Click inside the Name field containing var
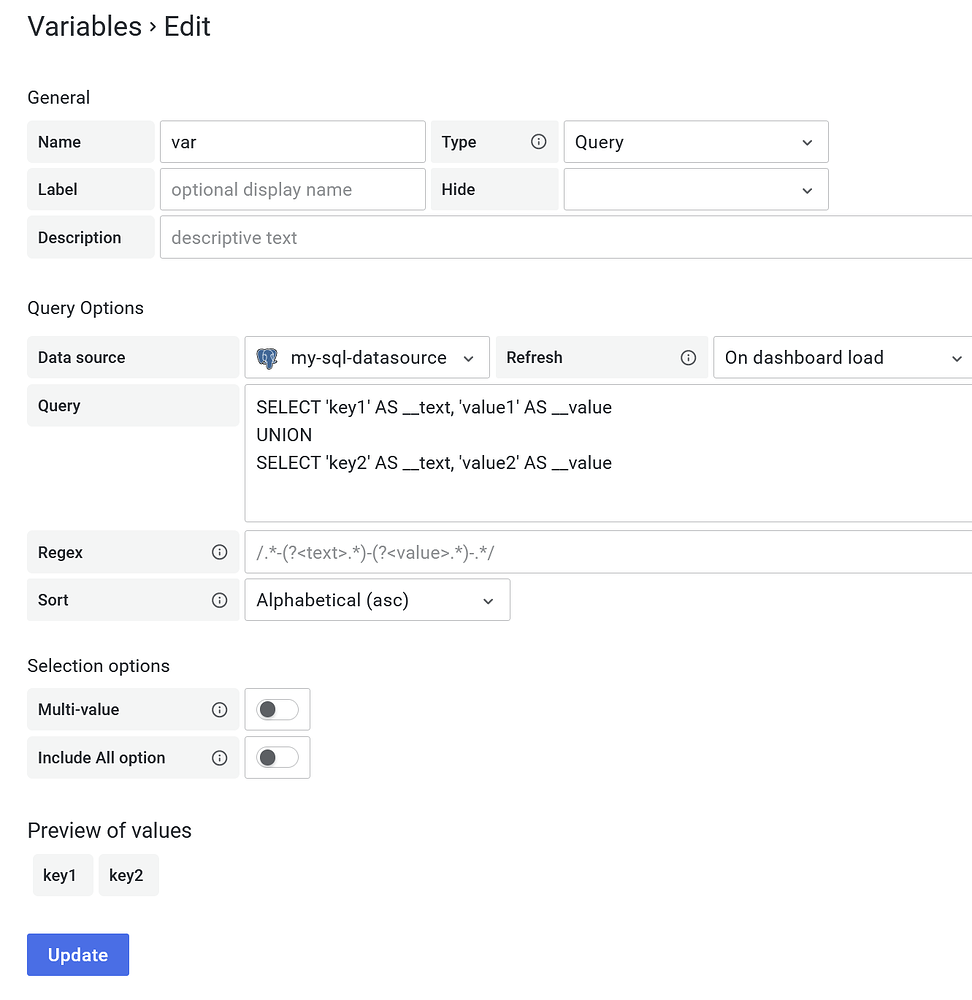Image resolution: width=972 pixels, height=1000 pixels. (292, 141)
